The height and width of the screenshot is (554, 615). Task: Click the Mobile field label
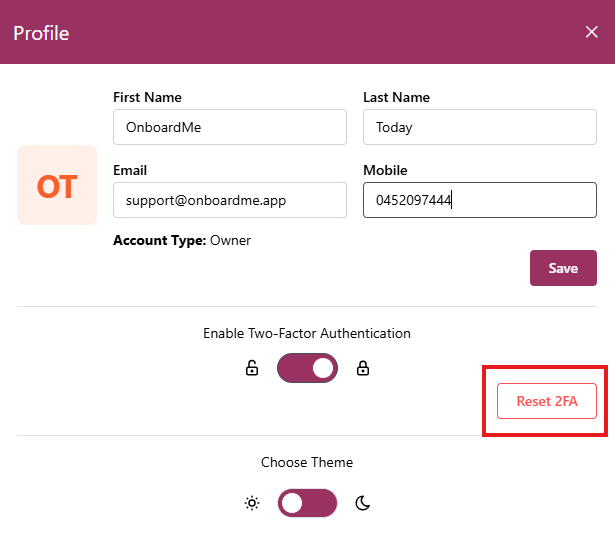385,171
